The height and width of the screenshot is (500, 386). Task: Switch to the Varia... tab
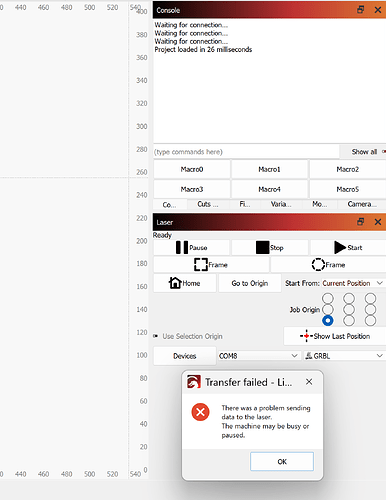[x=281, y=204]
